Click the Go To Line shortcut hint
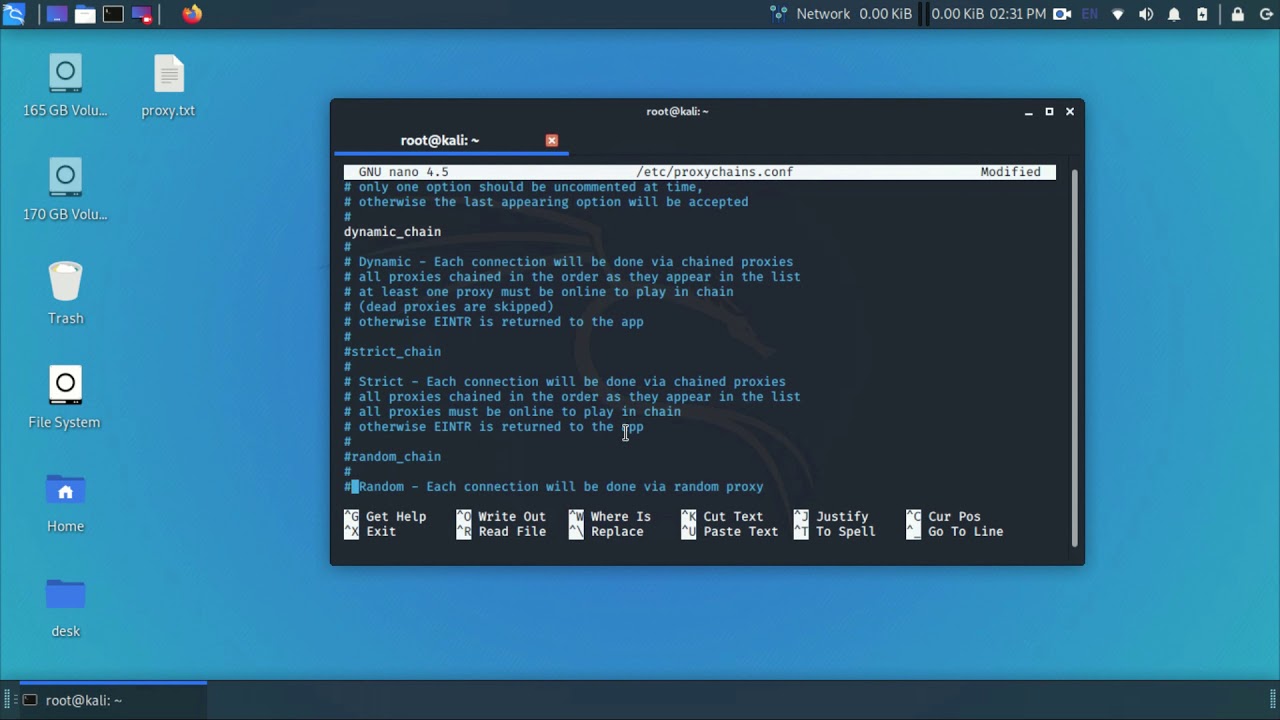Screen dimensions: 1280x720 (x=955, y=532)
